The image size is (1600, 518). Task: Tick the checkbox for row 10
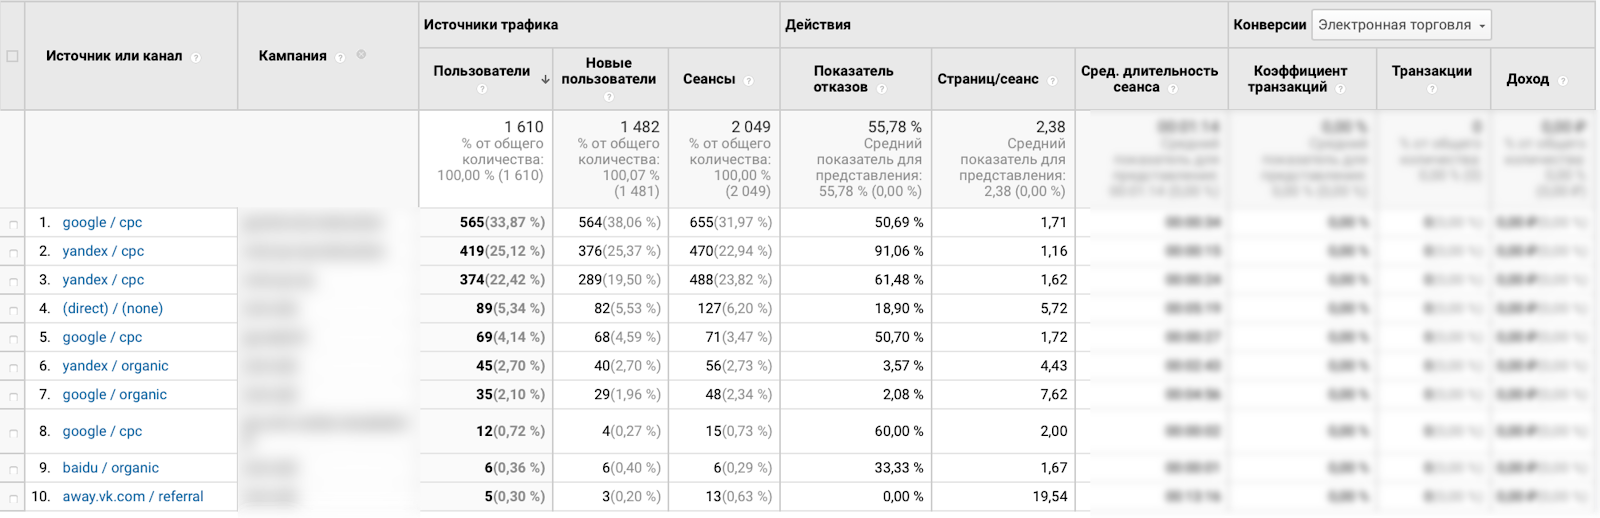coord(13,499)
